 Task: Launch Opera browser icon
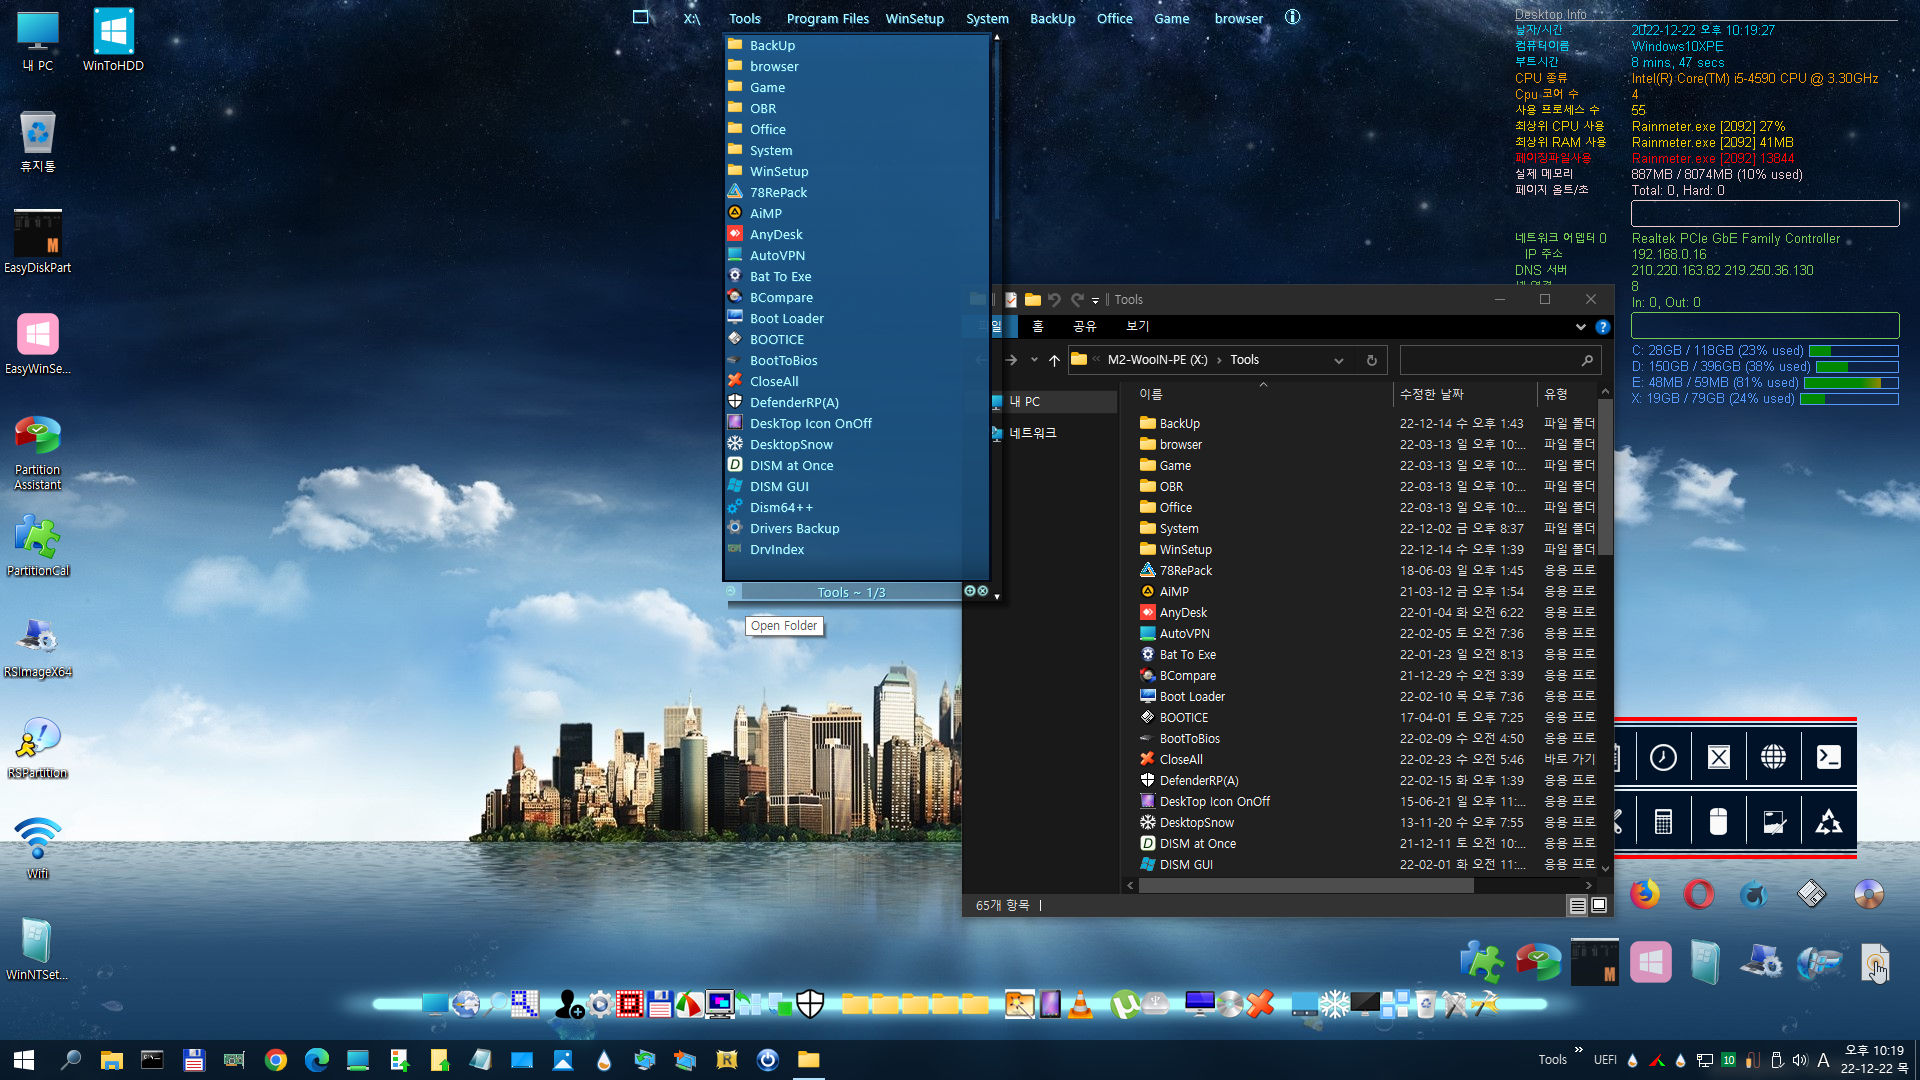1698,893
